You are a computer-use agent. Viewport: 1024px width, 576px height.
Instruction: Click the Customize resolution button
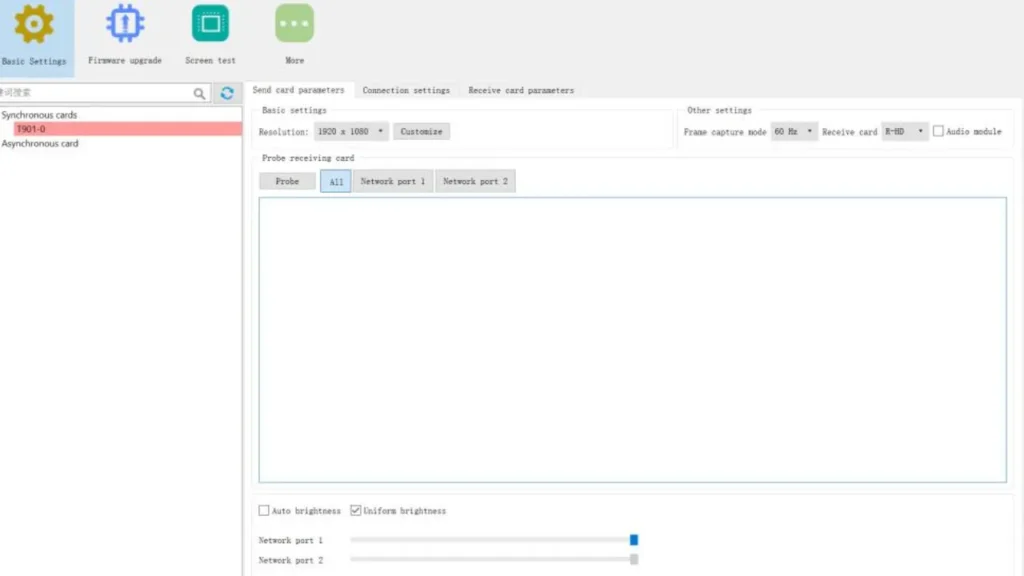click(x=421, y=131)
